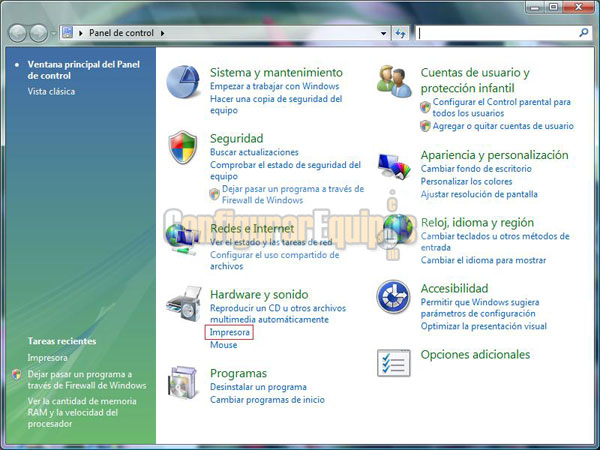Viewport: 600px width, 450px height.
Task: Click shield icon beside Agregar o quitar cuentas
Action: [425, 126]
